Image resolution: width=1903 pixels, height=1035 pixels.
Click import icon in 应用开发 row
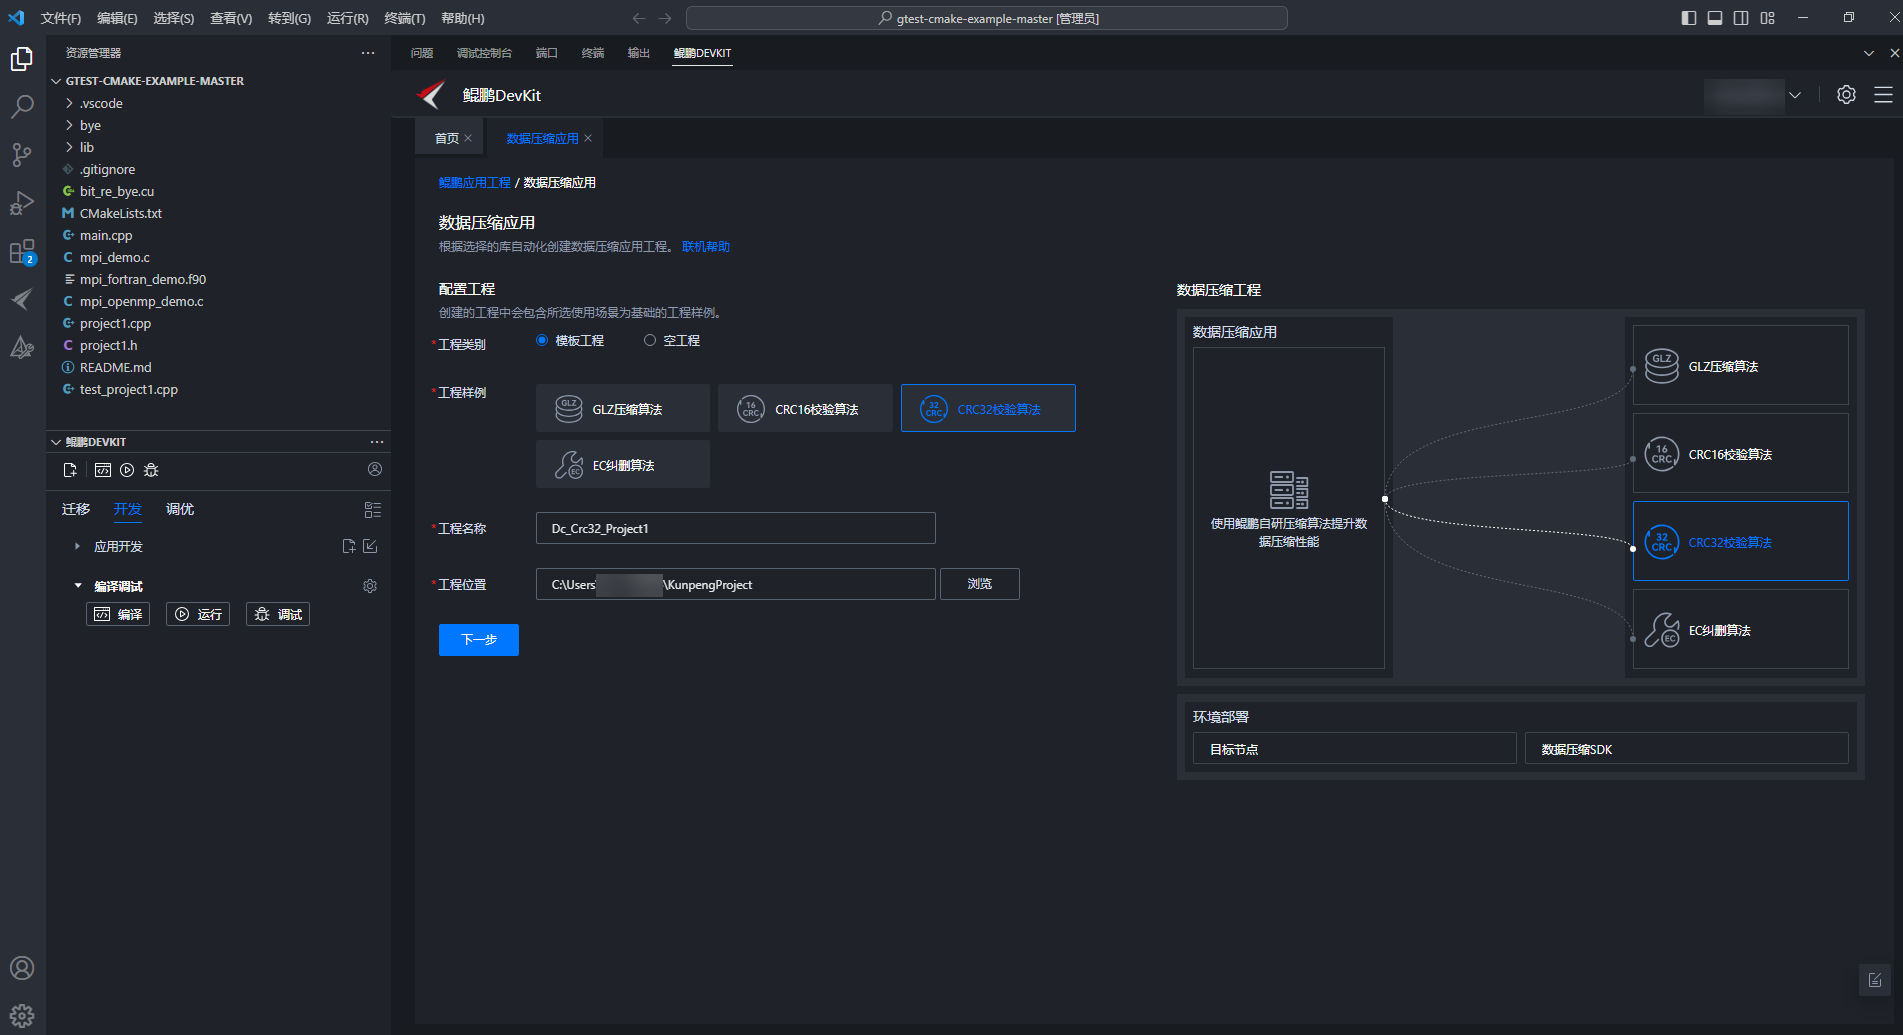coord(370,546)
